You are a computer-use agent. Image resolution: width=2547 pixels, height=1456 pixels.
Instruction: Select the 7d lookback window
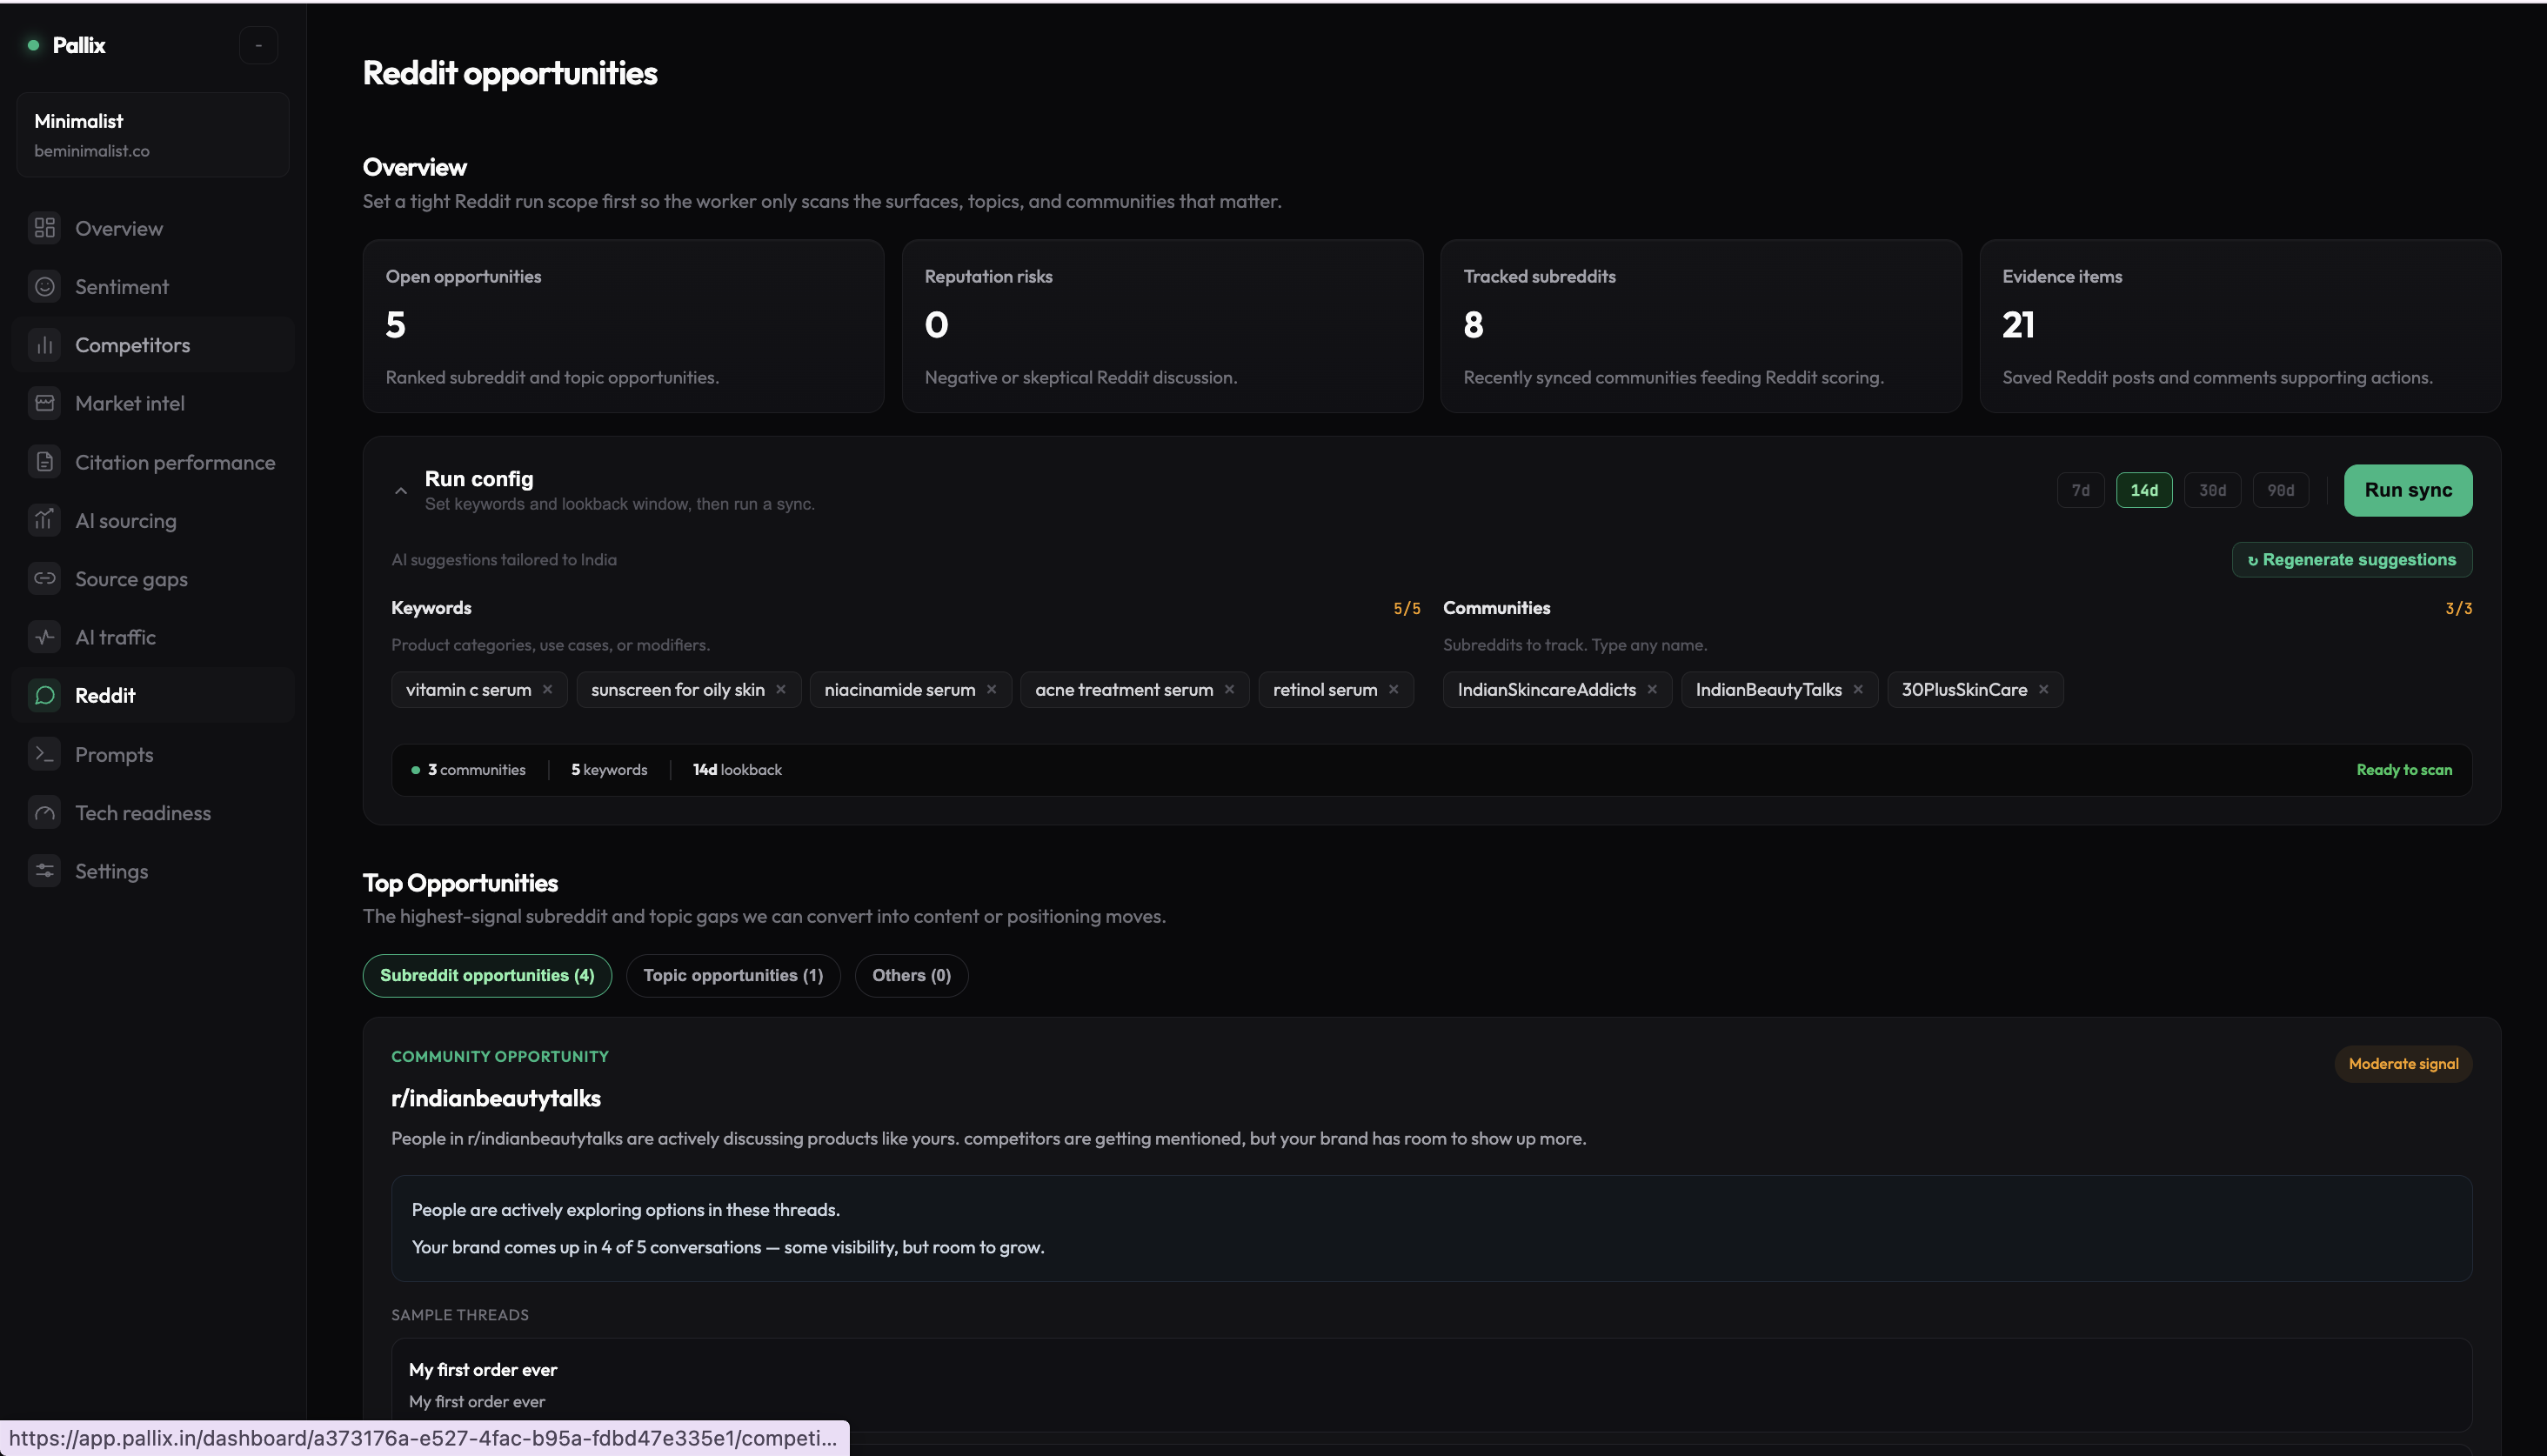tap(2080, 490)
